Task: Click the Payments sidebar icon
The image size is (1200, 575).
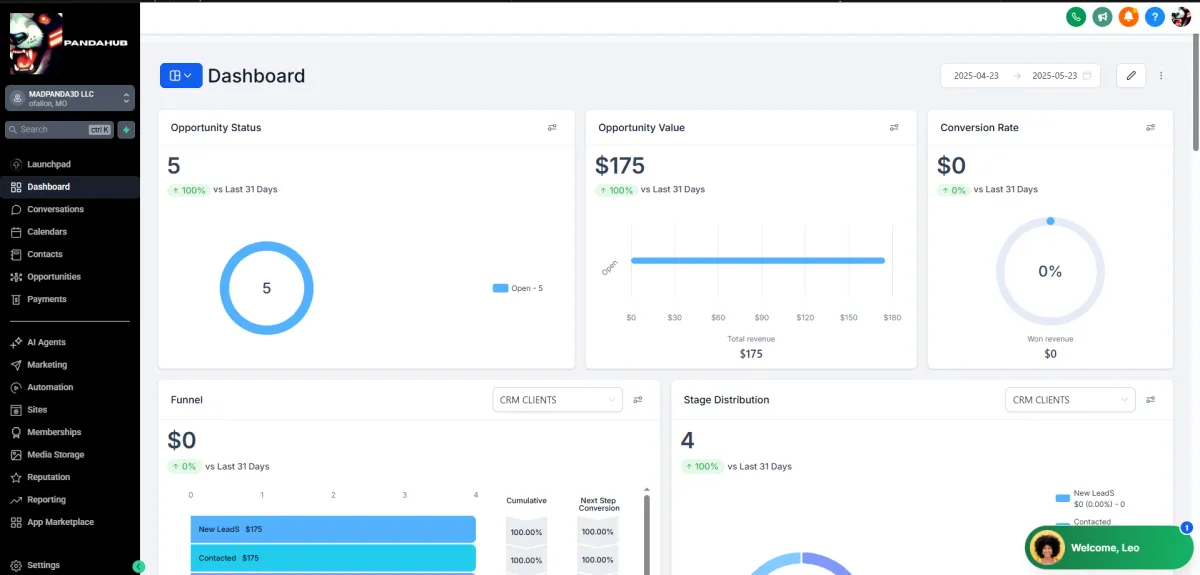Action: pyautogui.click(x=16, y=299)
